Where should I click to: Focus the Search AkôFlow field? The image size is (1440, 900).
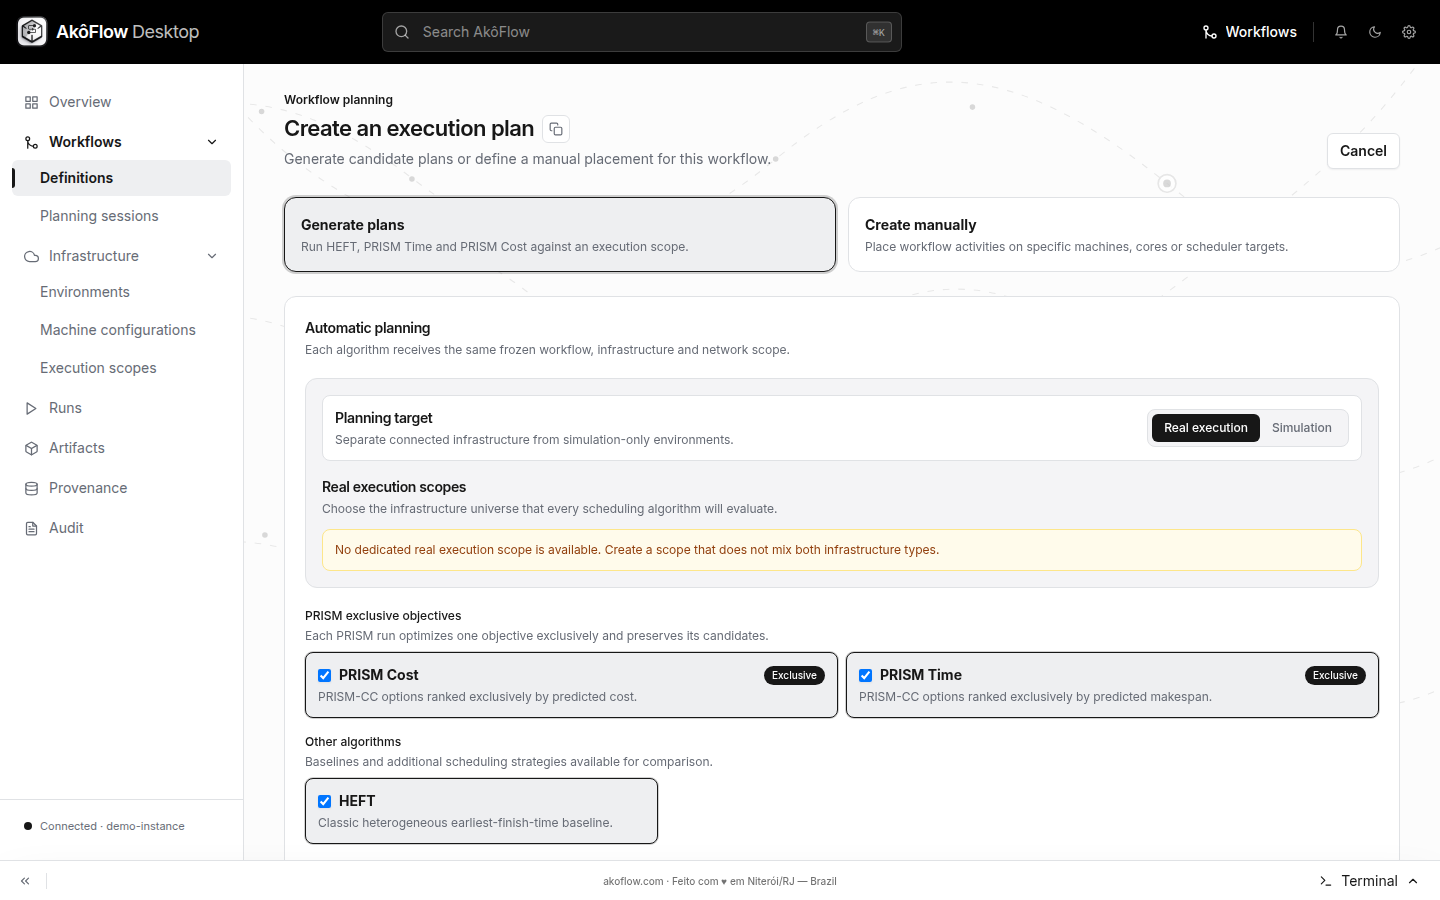[x=642, y=32]
